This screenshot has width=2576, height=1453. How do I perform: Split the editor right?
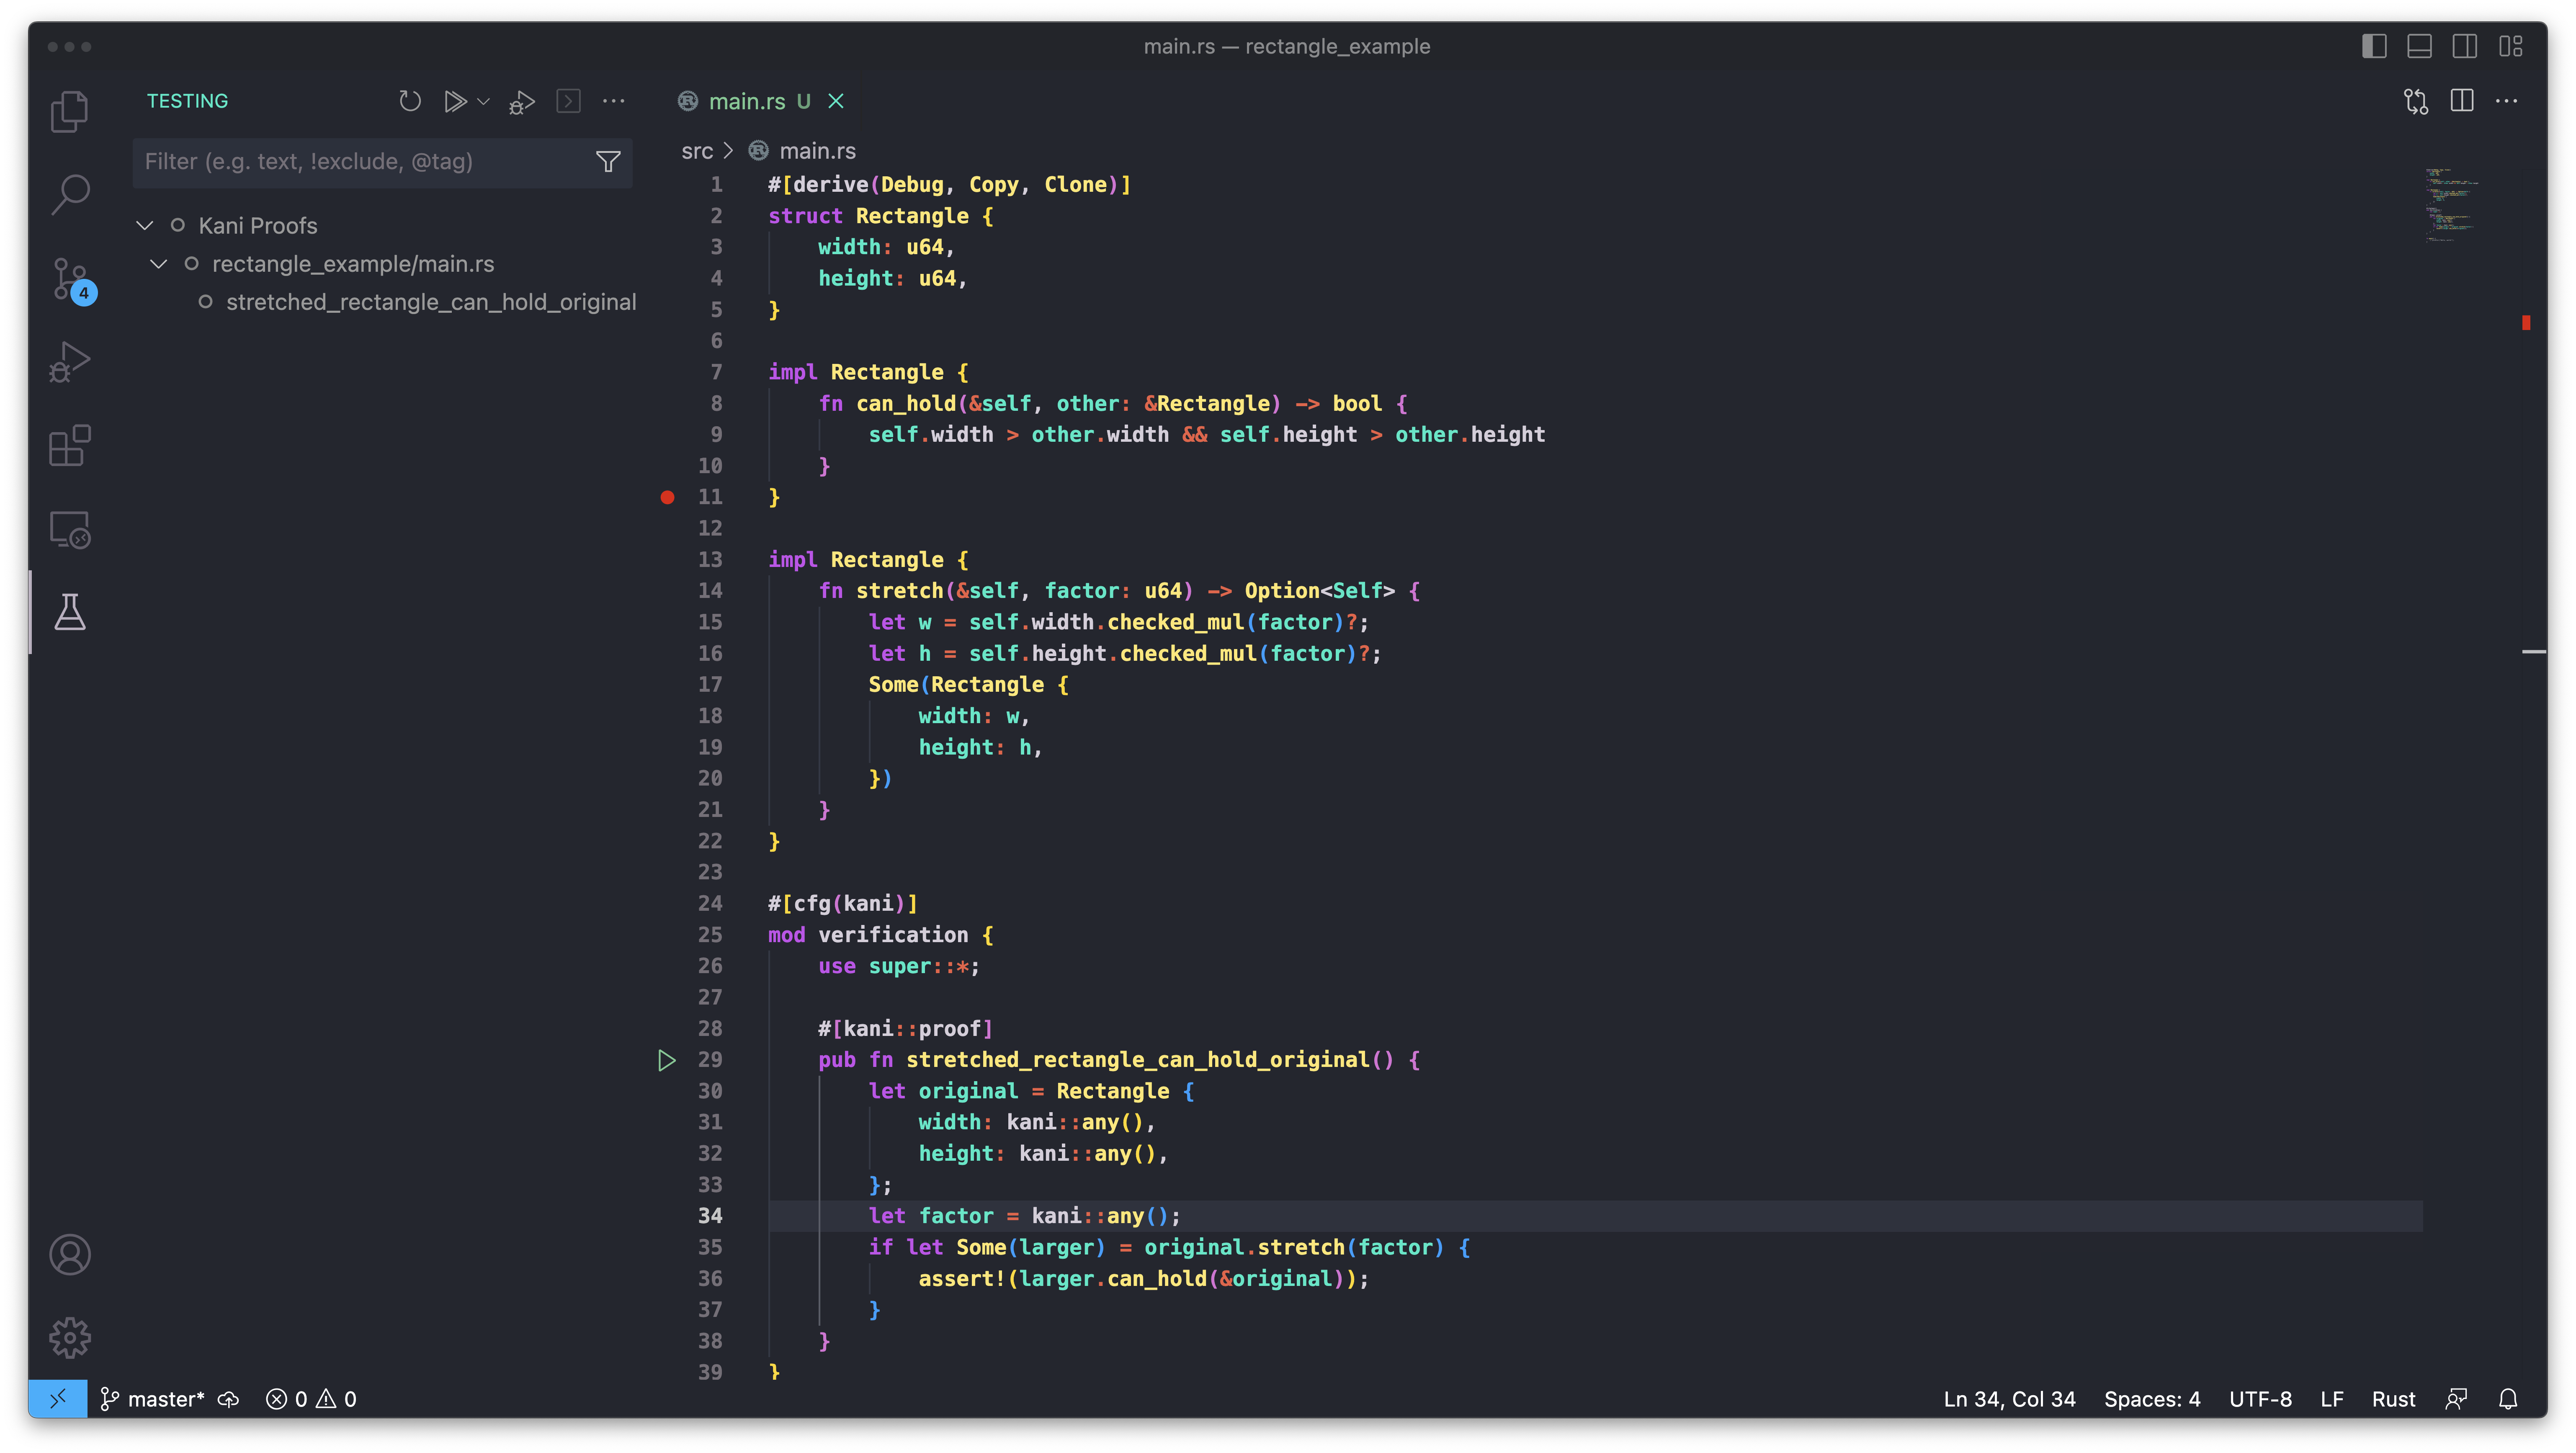pyautogui.click(x=2462, y=101)
